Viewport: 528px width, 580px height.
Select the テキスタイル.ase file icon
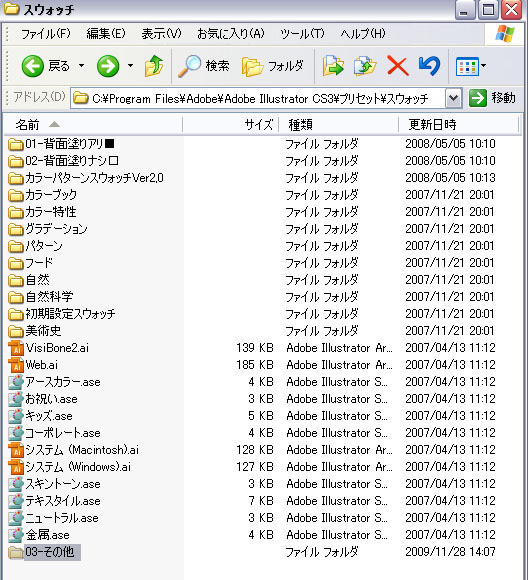pyautogui.click(x=16, y=501)
